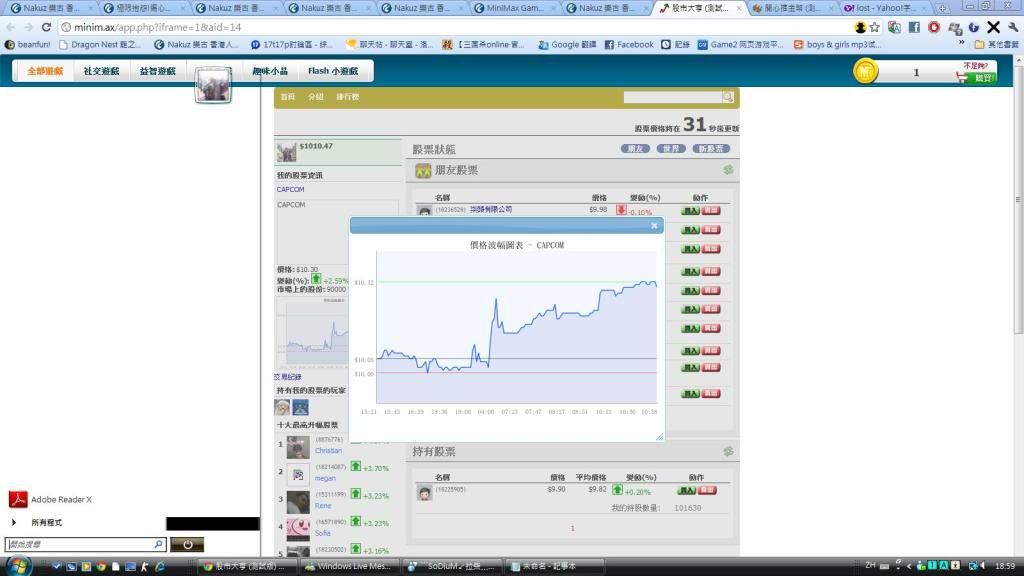The width and height of the screenshot is (1024, 576).
Task: Expand 所有程式 in the start menu
Action: point(46,522)
